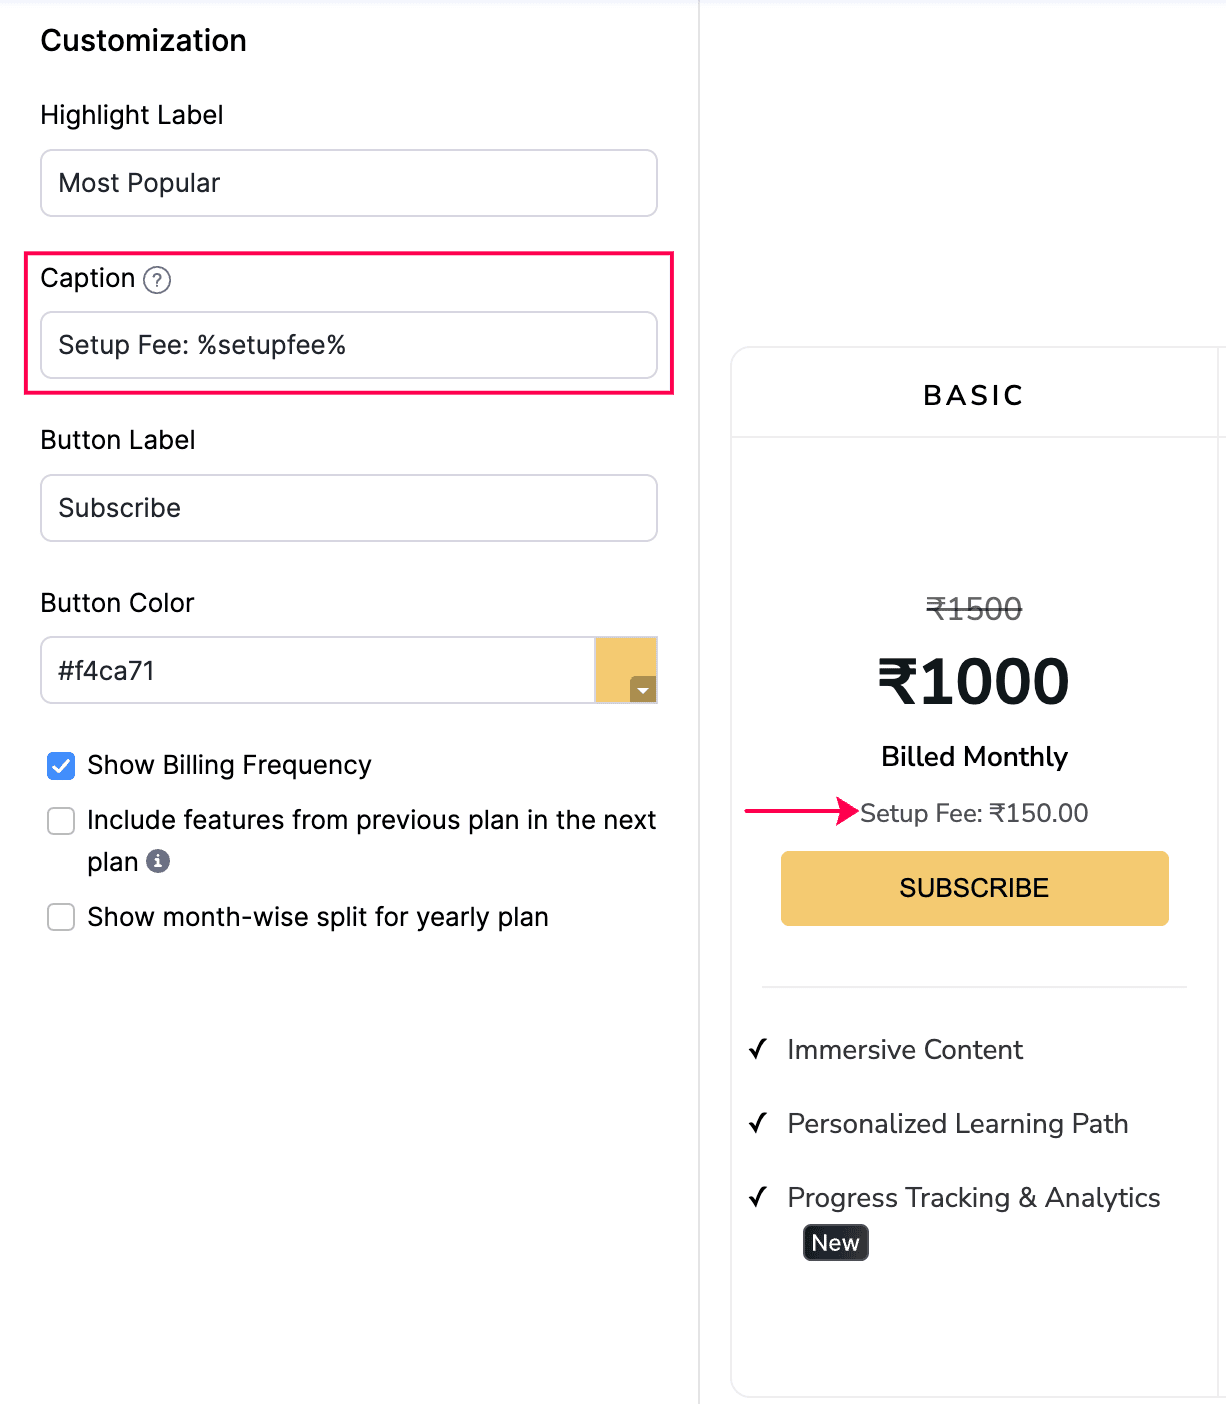Open the button color picker dropdown arrow
Image resolution: width=1226 pixels, height=1404 pixels.
643,689
